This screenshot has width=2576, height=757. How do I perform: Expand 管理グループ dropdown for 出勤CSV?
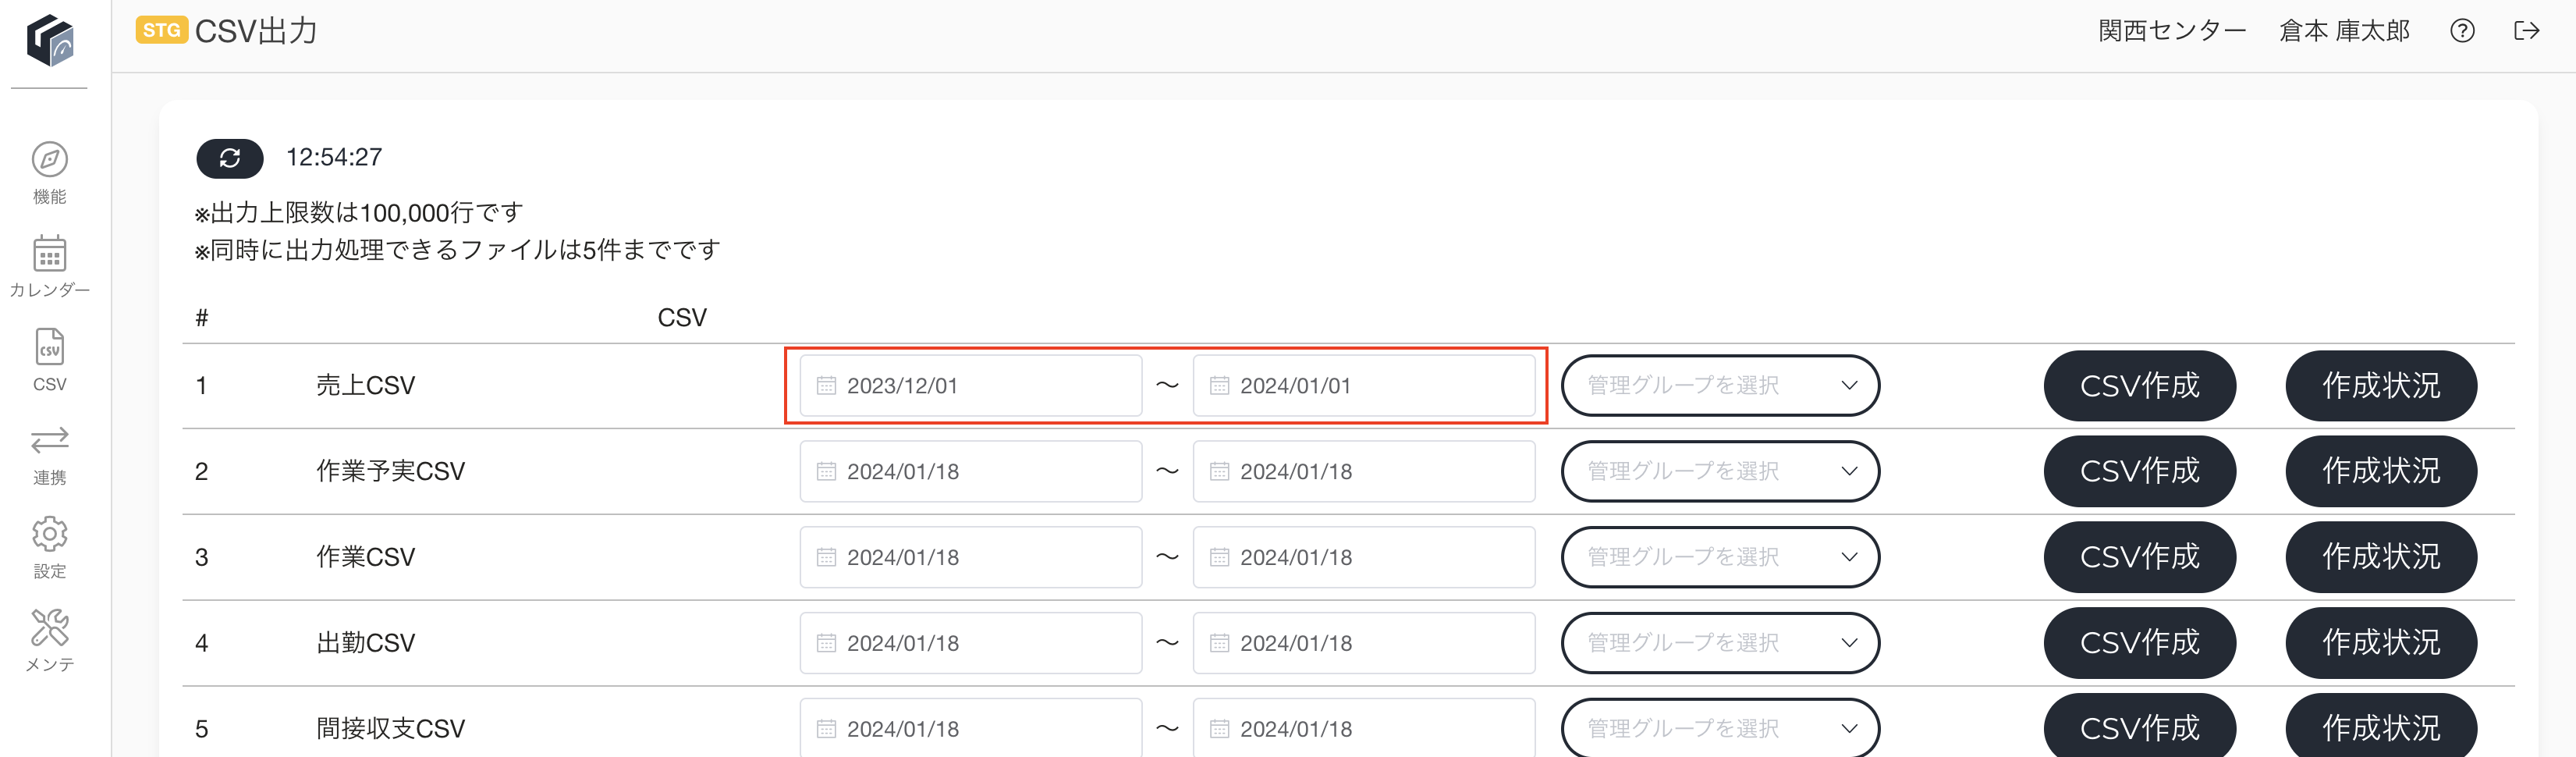tap(1720, 643)
